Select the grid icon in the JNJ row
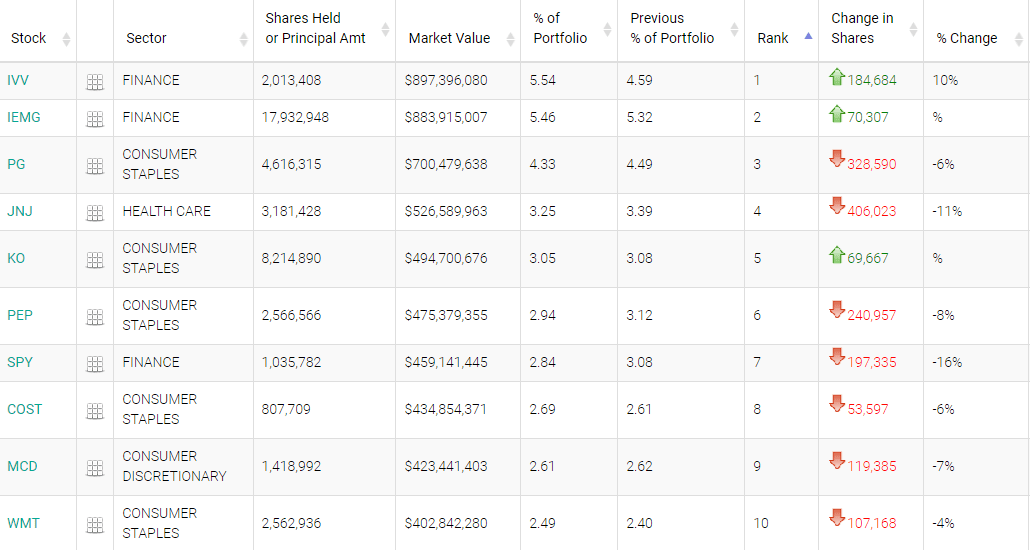This screenshot has height=550, width=1030. (x=95, y=213)
